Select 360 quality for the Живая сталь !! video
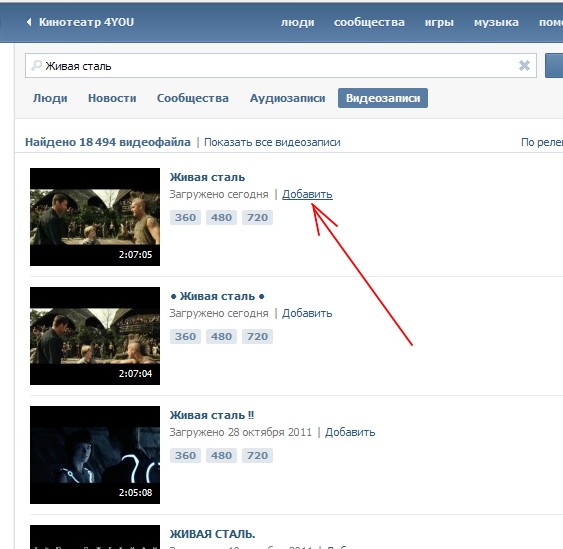This screenshot has height=549, width=563. (x=185, y=455)
